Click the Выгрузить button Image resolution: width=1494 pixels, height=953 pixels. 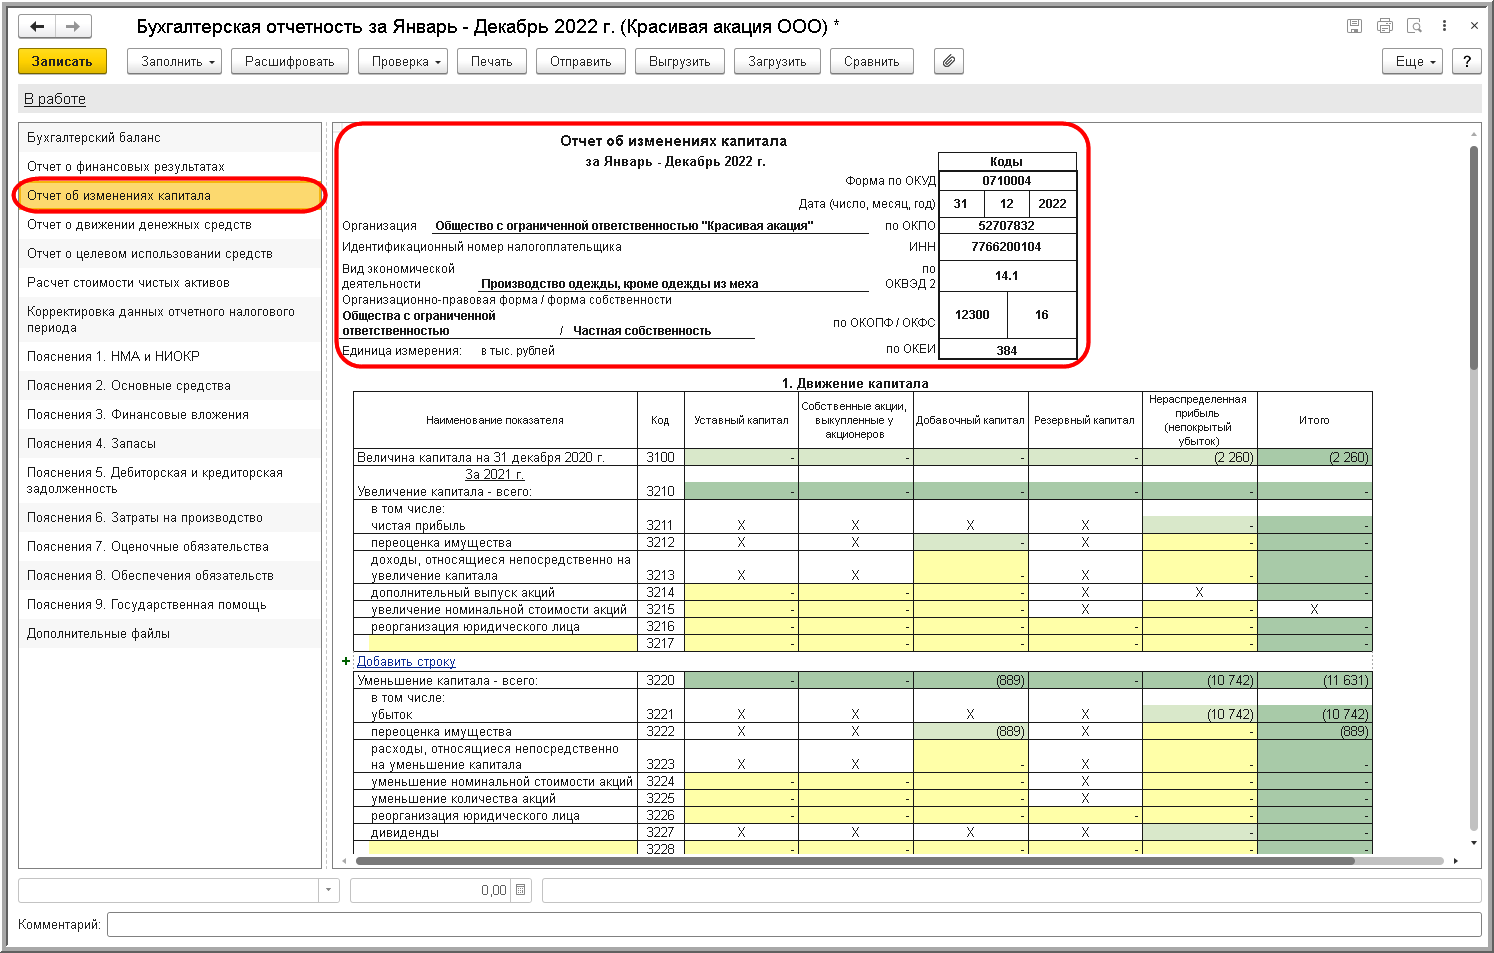pos(680,61)
